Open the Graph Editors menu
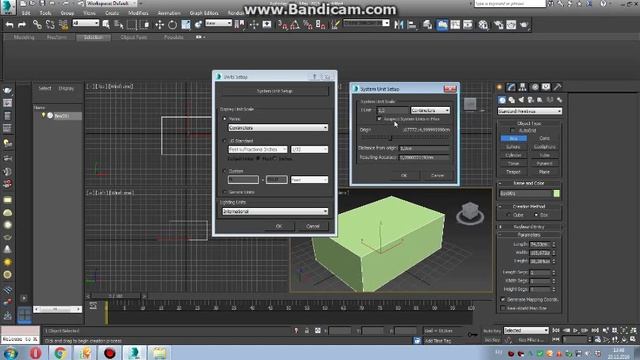 [204, 13]
